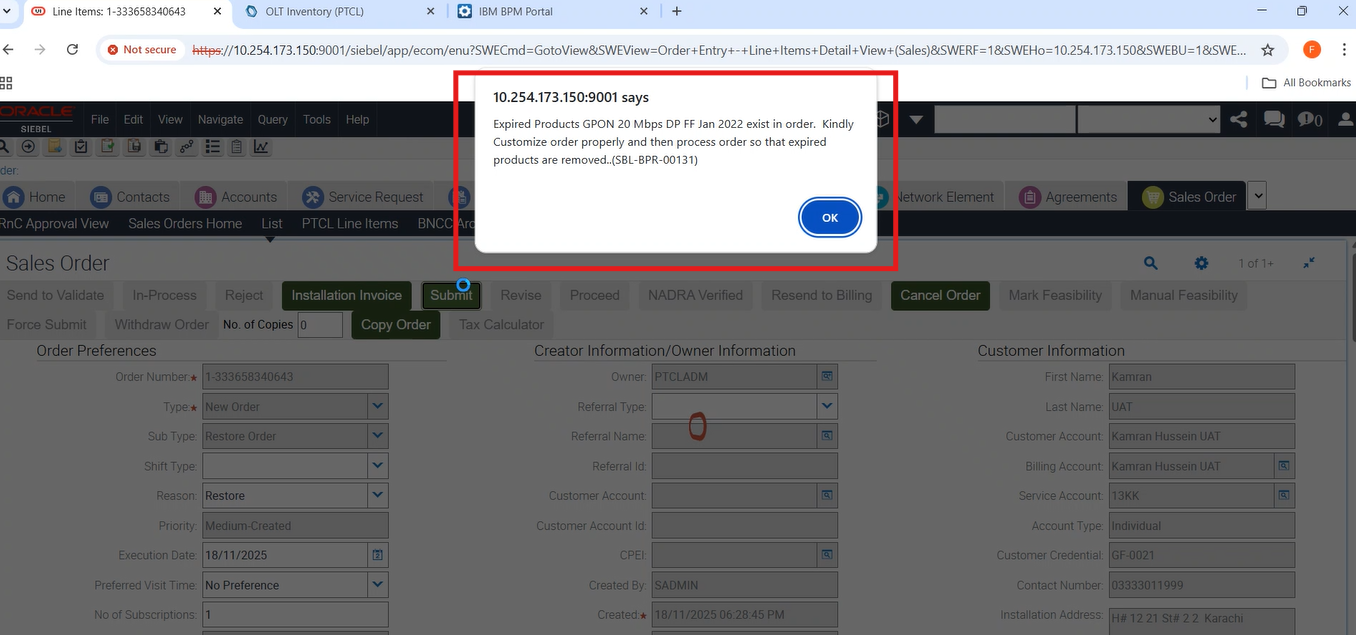This screenshot has height=635, width=1356.
Task: Click the Cancel Order button
Action: 940,295
